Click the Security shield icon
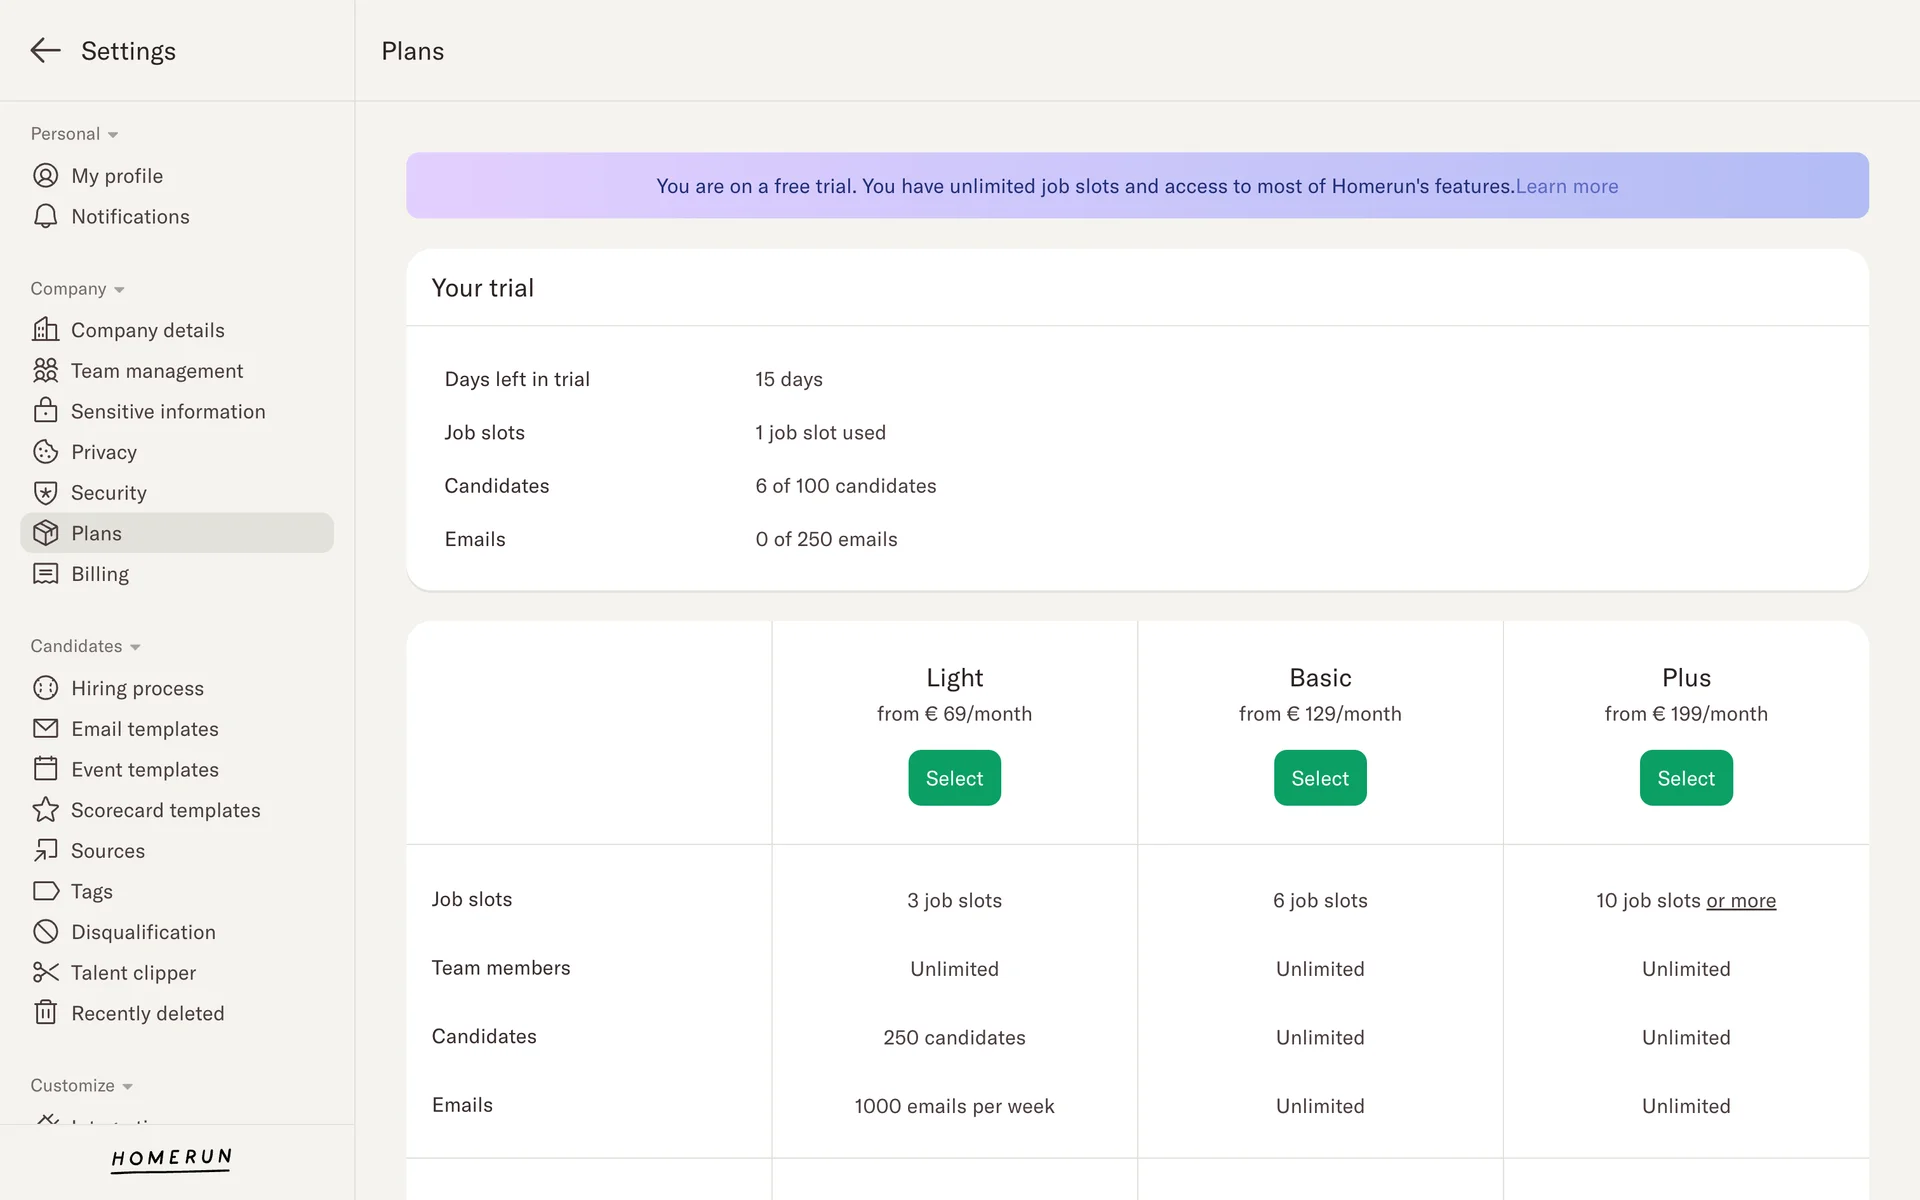 (45, 493)
